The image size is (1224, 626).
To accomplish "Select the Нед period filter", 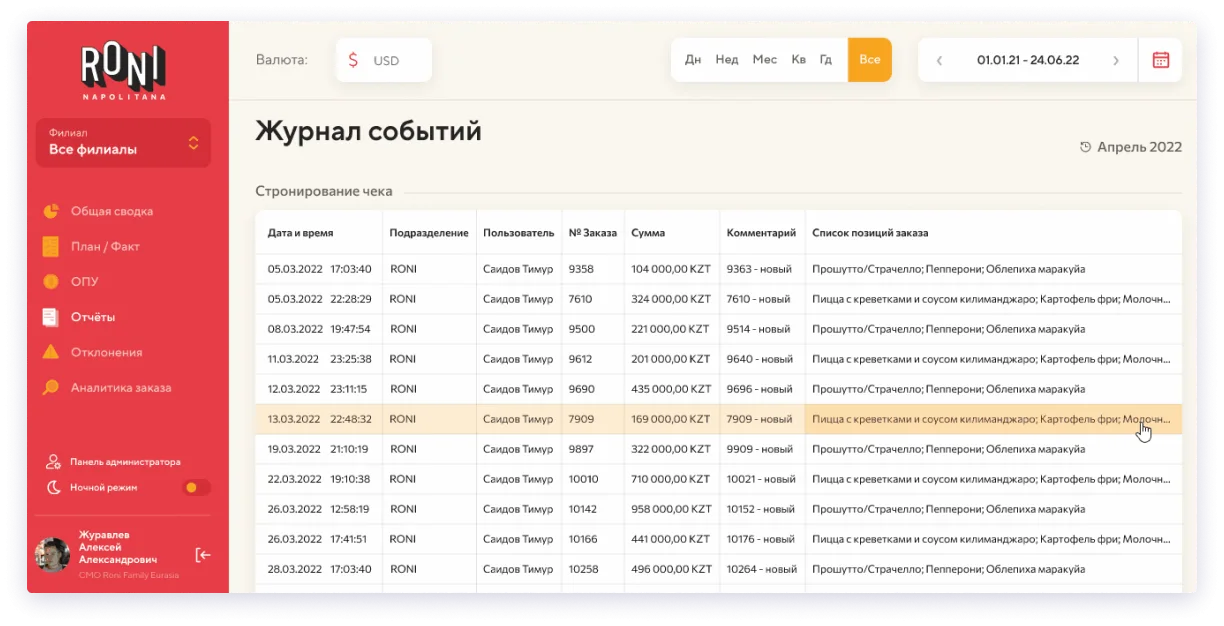I will pos(727,60).
